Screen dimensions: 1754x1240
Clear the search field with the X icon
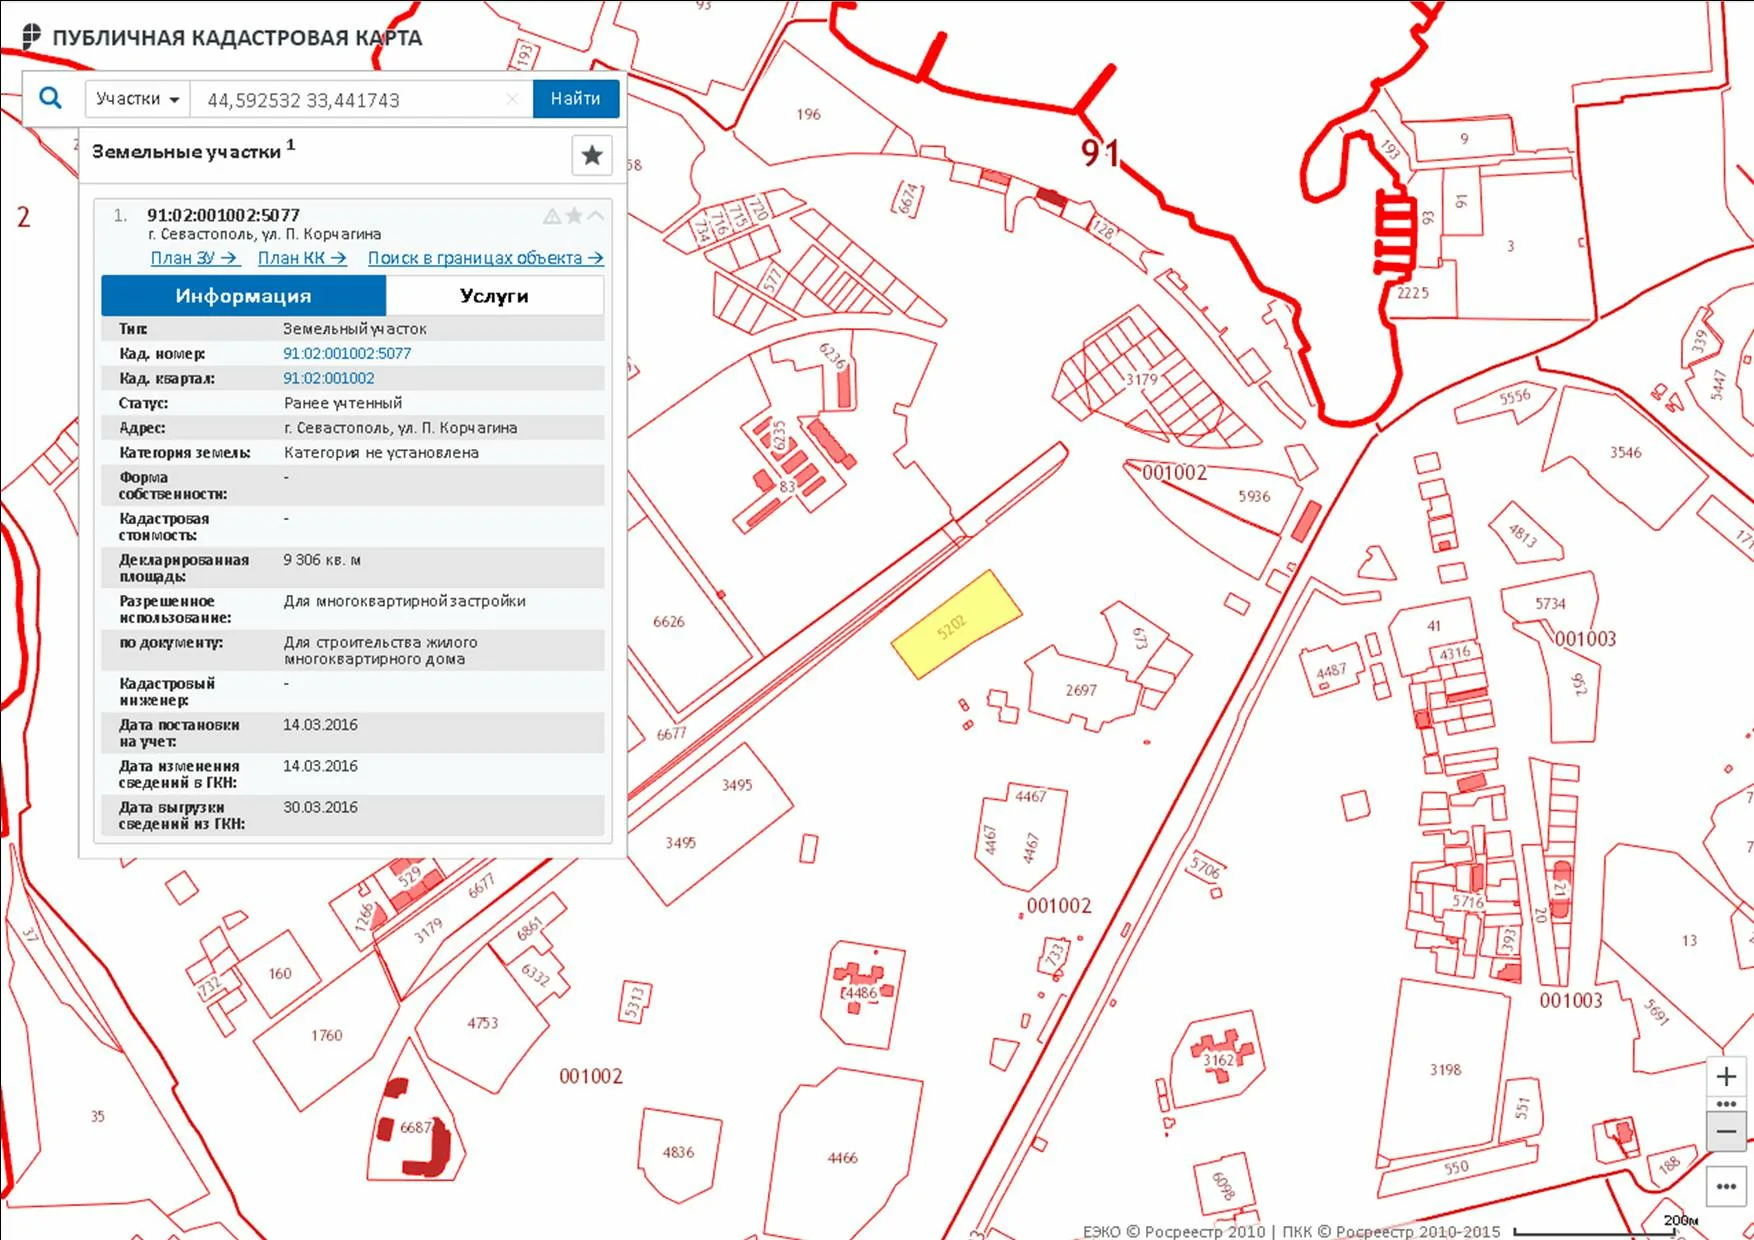512,99
